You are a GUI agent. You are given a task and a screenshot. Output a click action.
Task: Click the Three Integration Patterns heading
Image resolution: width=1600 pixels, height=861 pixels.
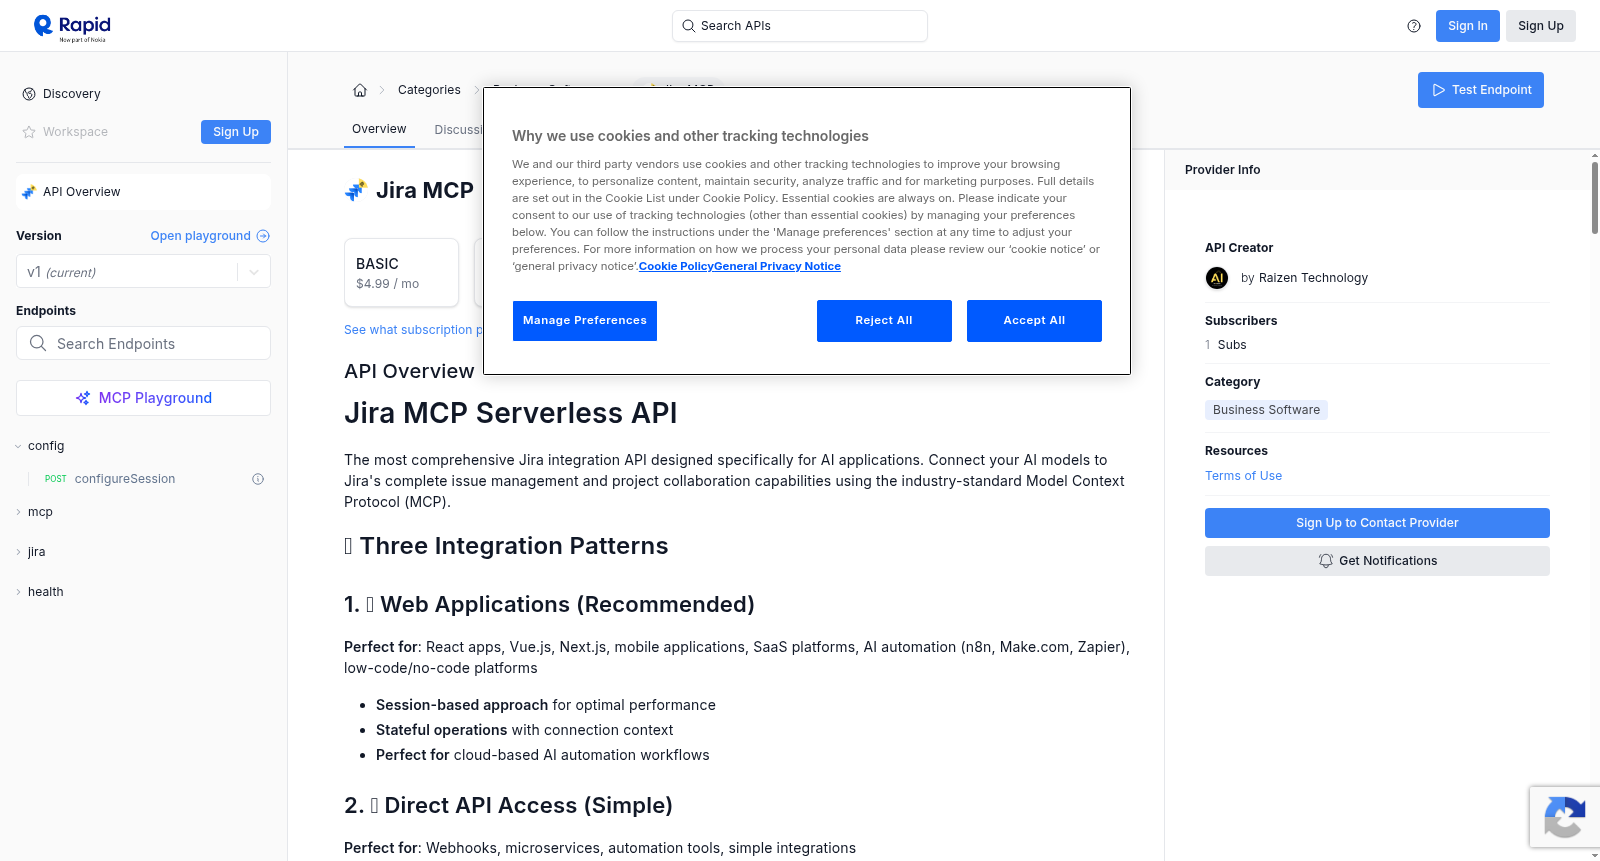(506, 546)
